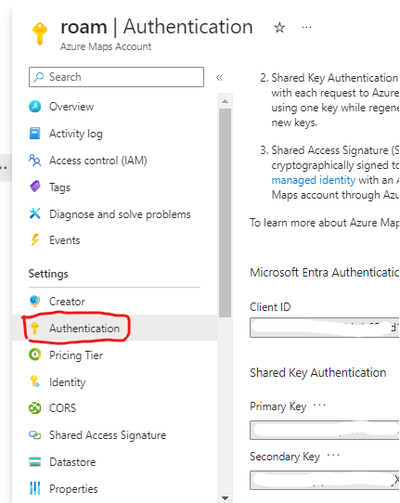
Task: Open the ellipsis menu beside the page title
Action: [306, 27]
